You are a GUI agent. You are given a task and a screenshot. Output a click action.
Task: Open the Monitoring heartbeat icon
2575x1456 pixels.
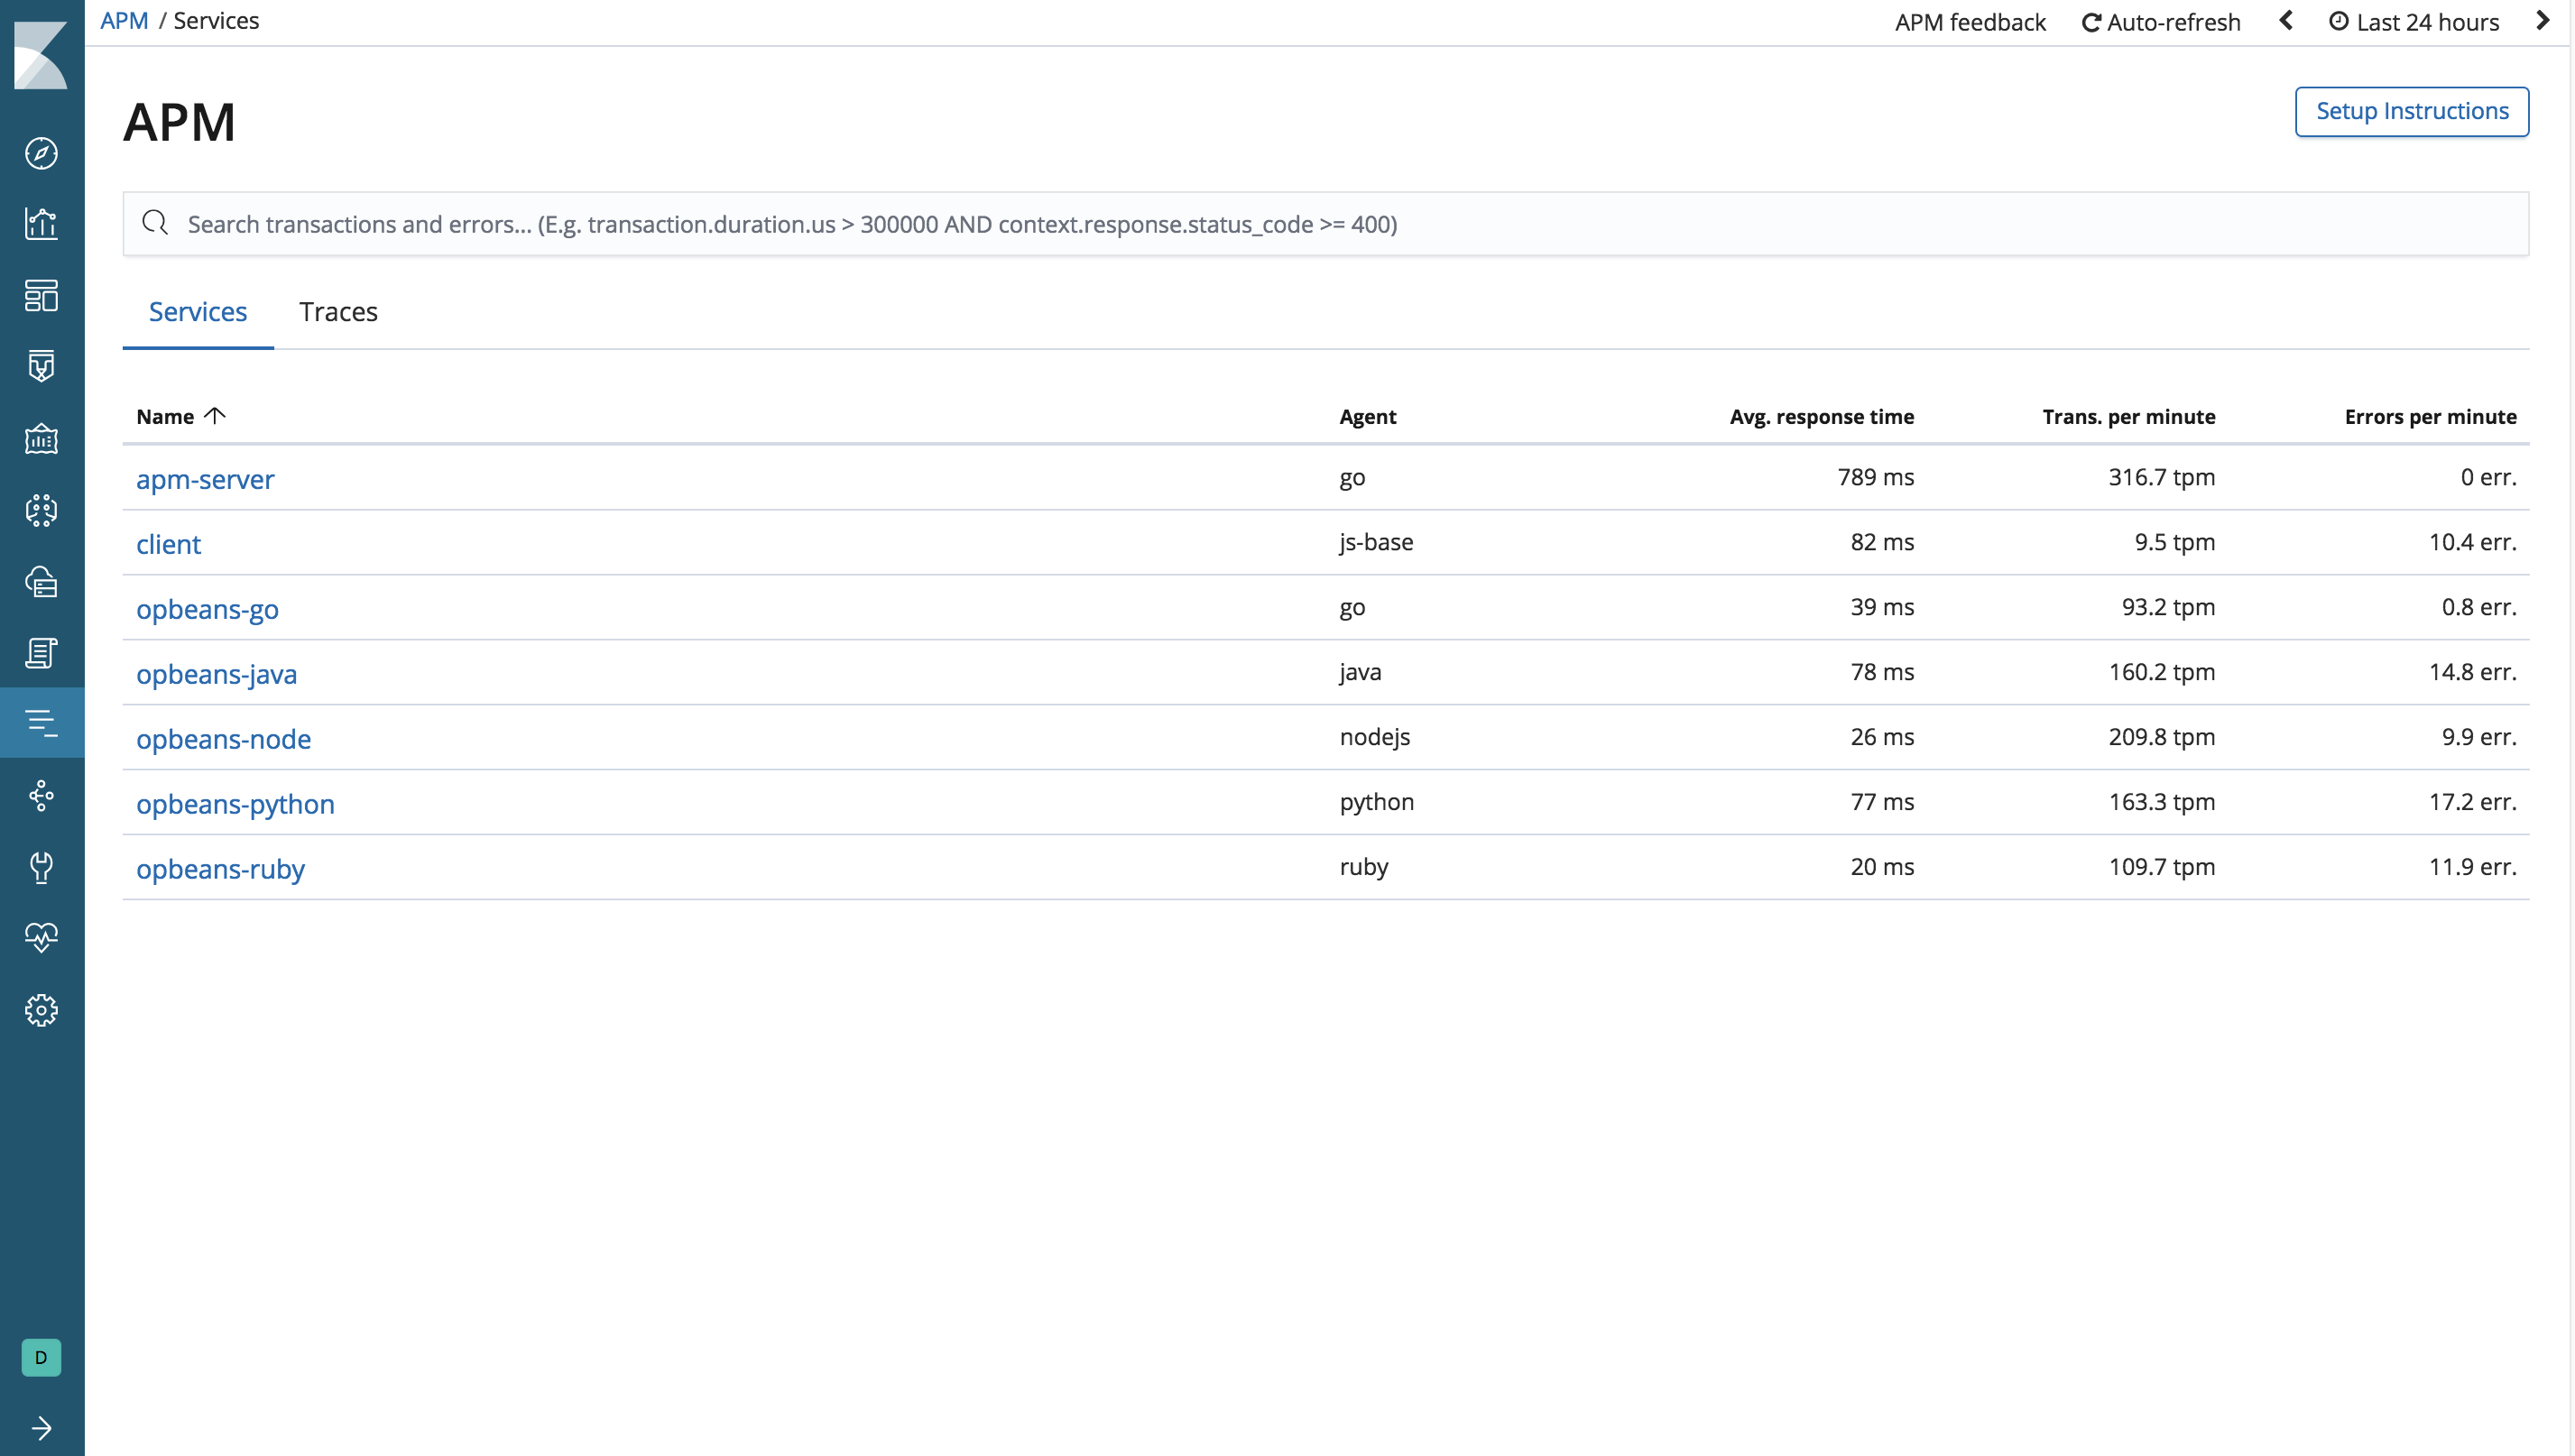coord(41,938)
